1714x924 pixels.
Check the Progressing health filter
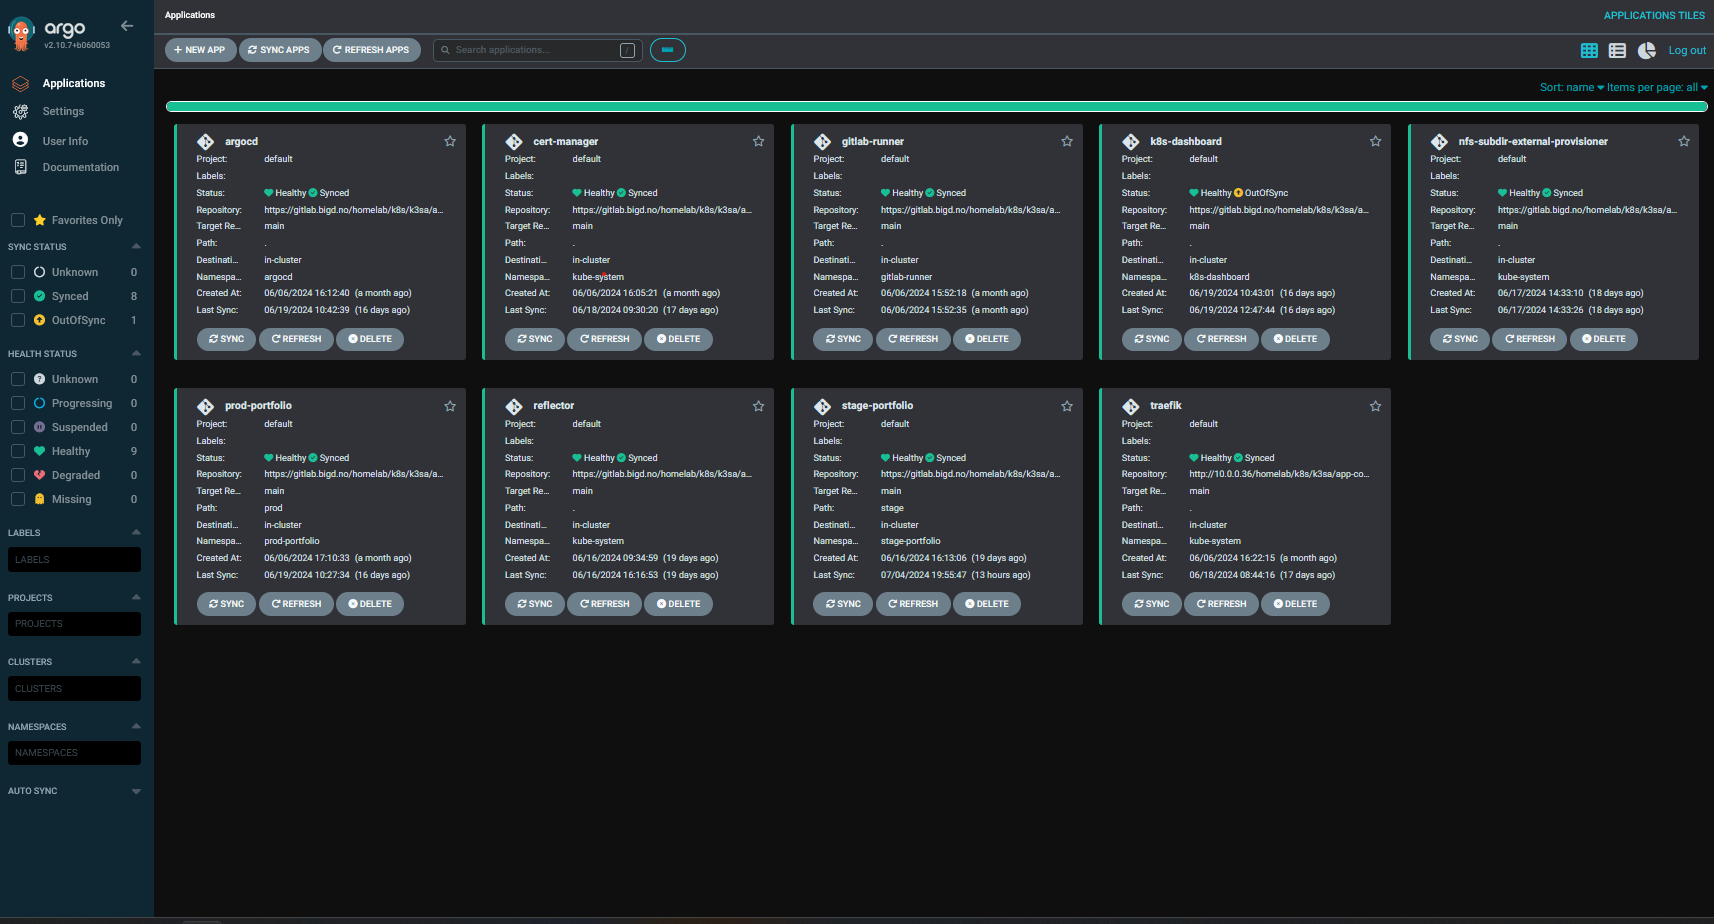17,403
